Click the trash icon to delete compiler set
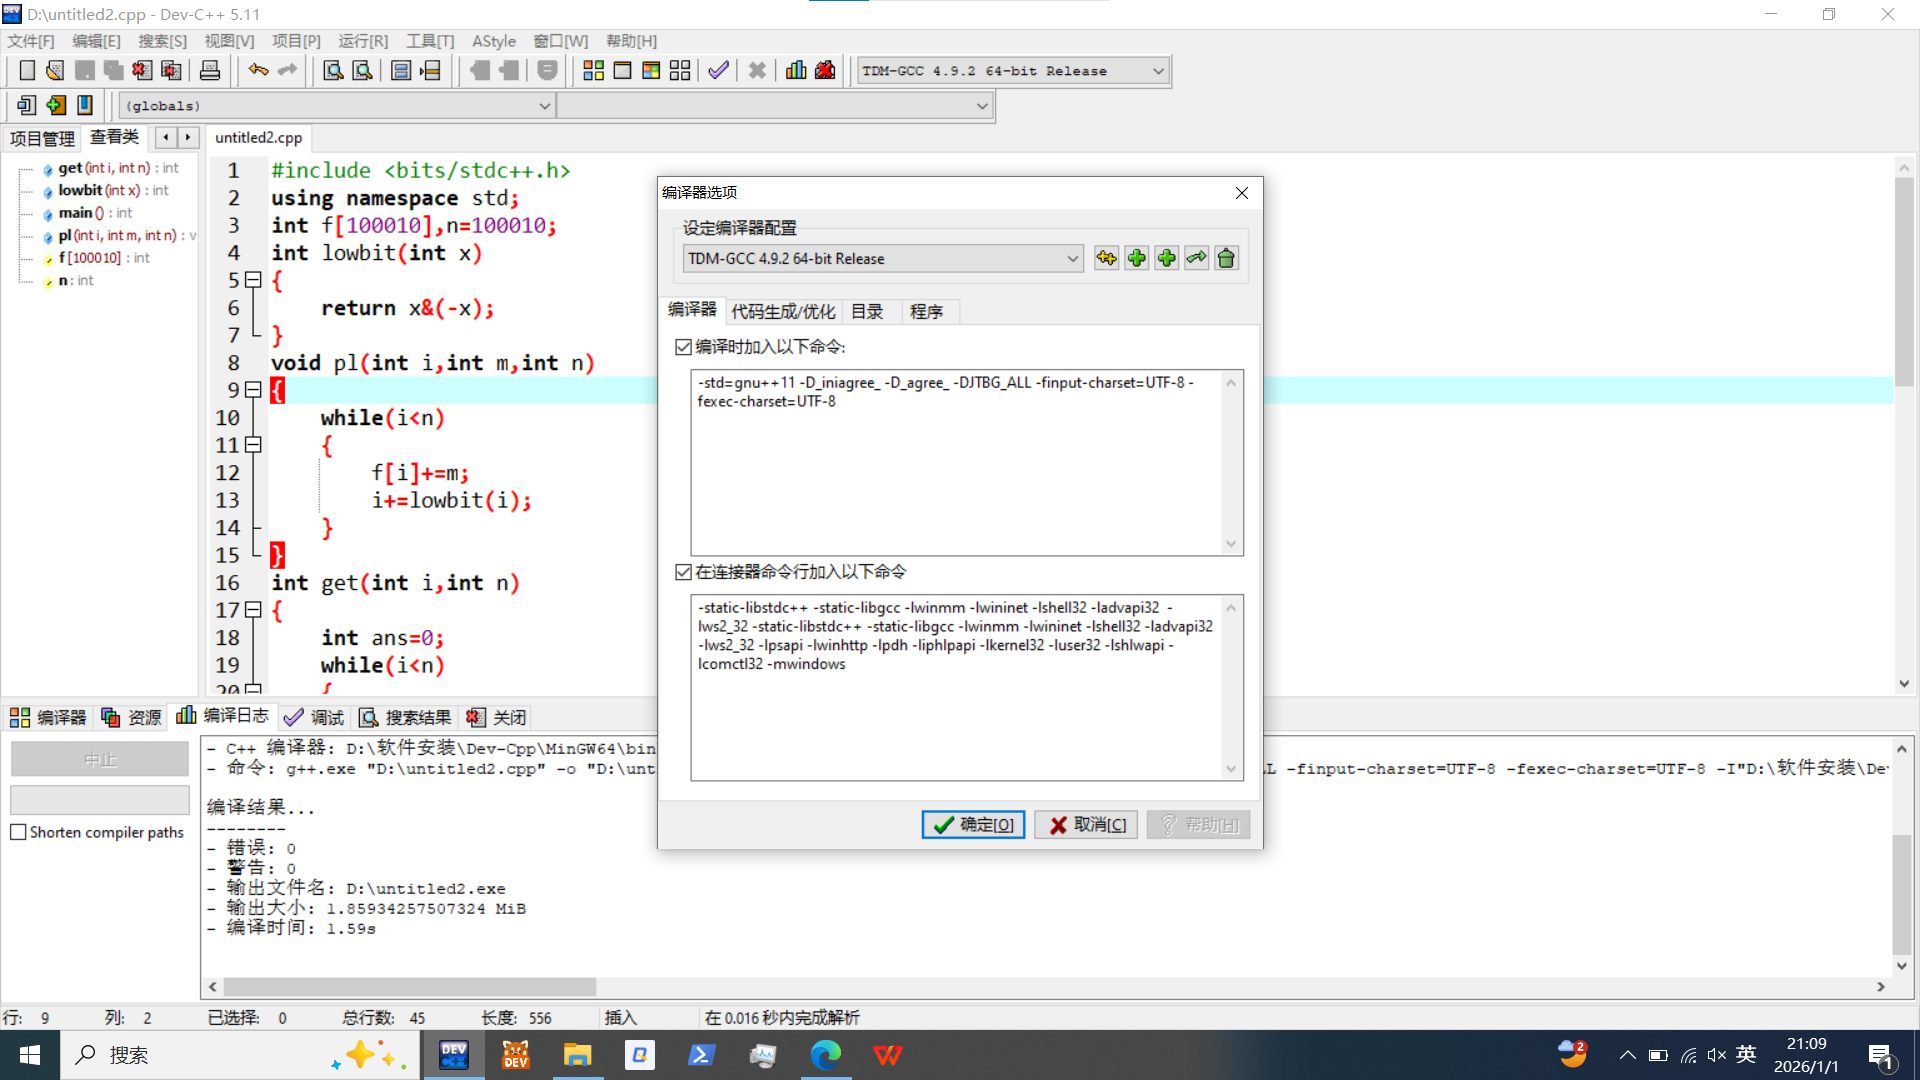 click(1226, 258)
